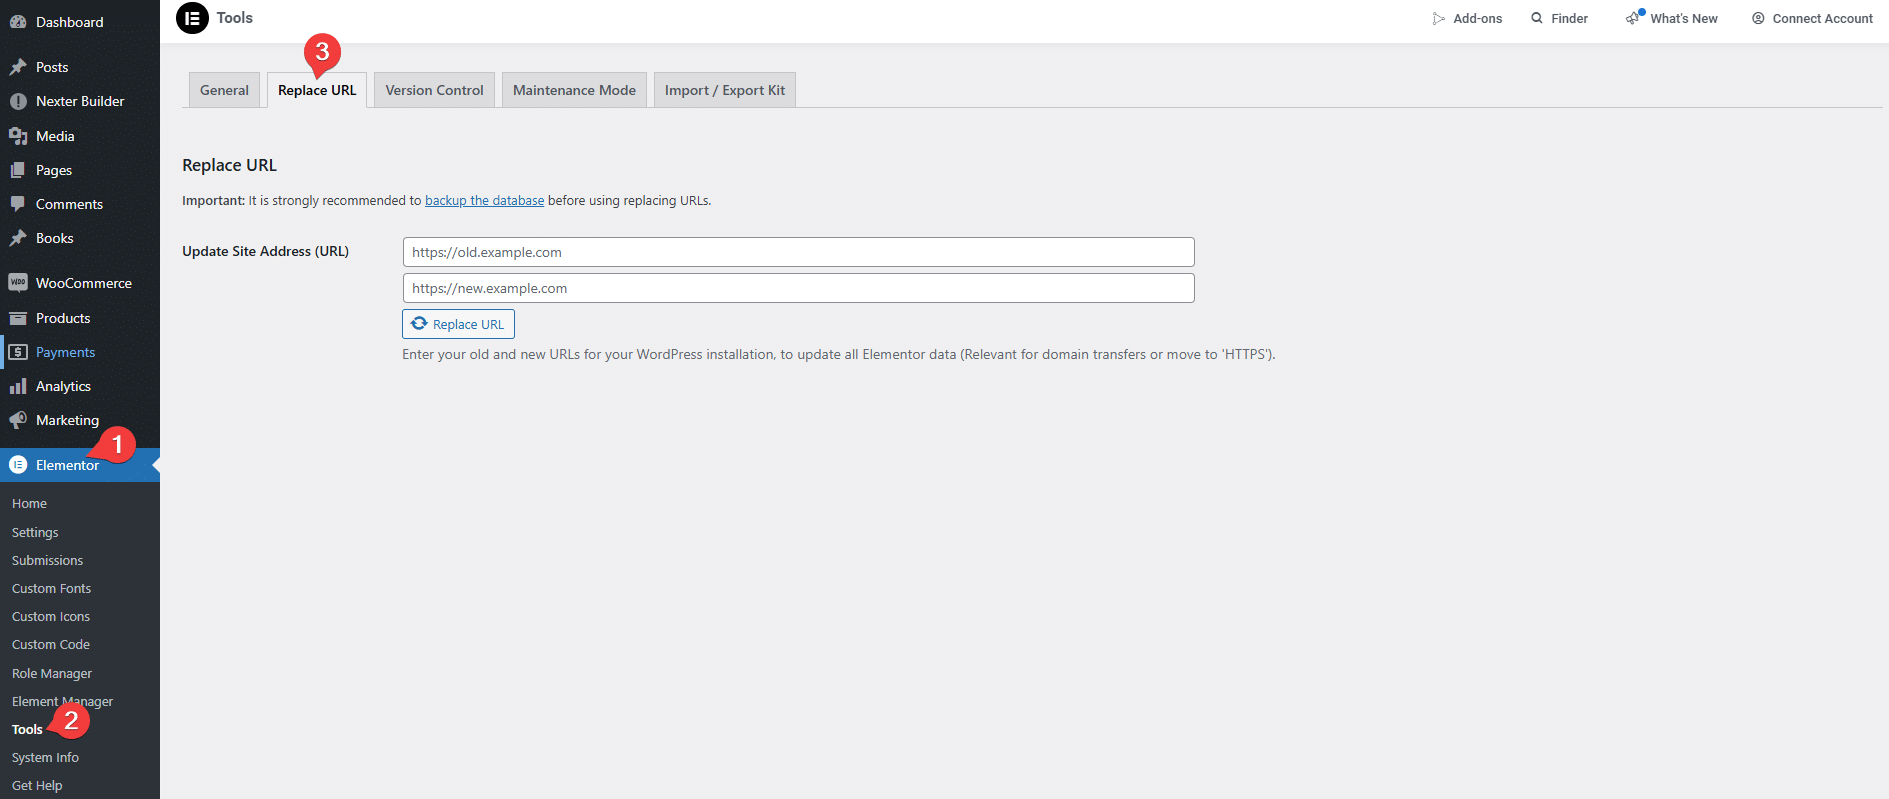This screenshot has width=1889, height=799.
Task: Click the 'Replace URL' section heading
Action: (229, 165)
